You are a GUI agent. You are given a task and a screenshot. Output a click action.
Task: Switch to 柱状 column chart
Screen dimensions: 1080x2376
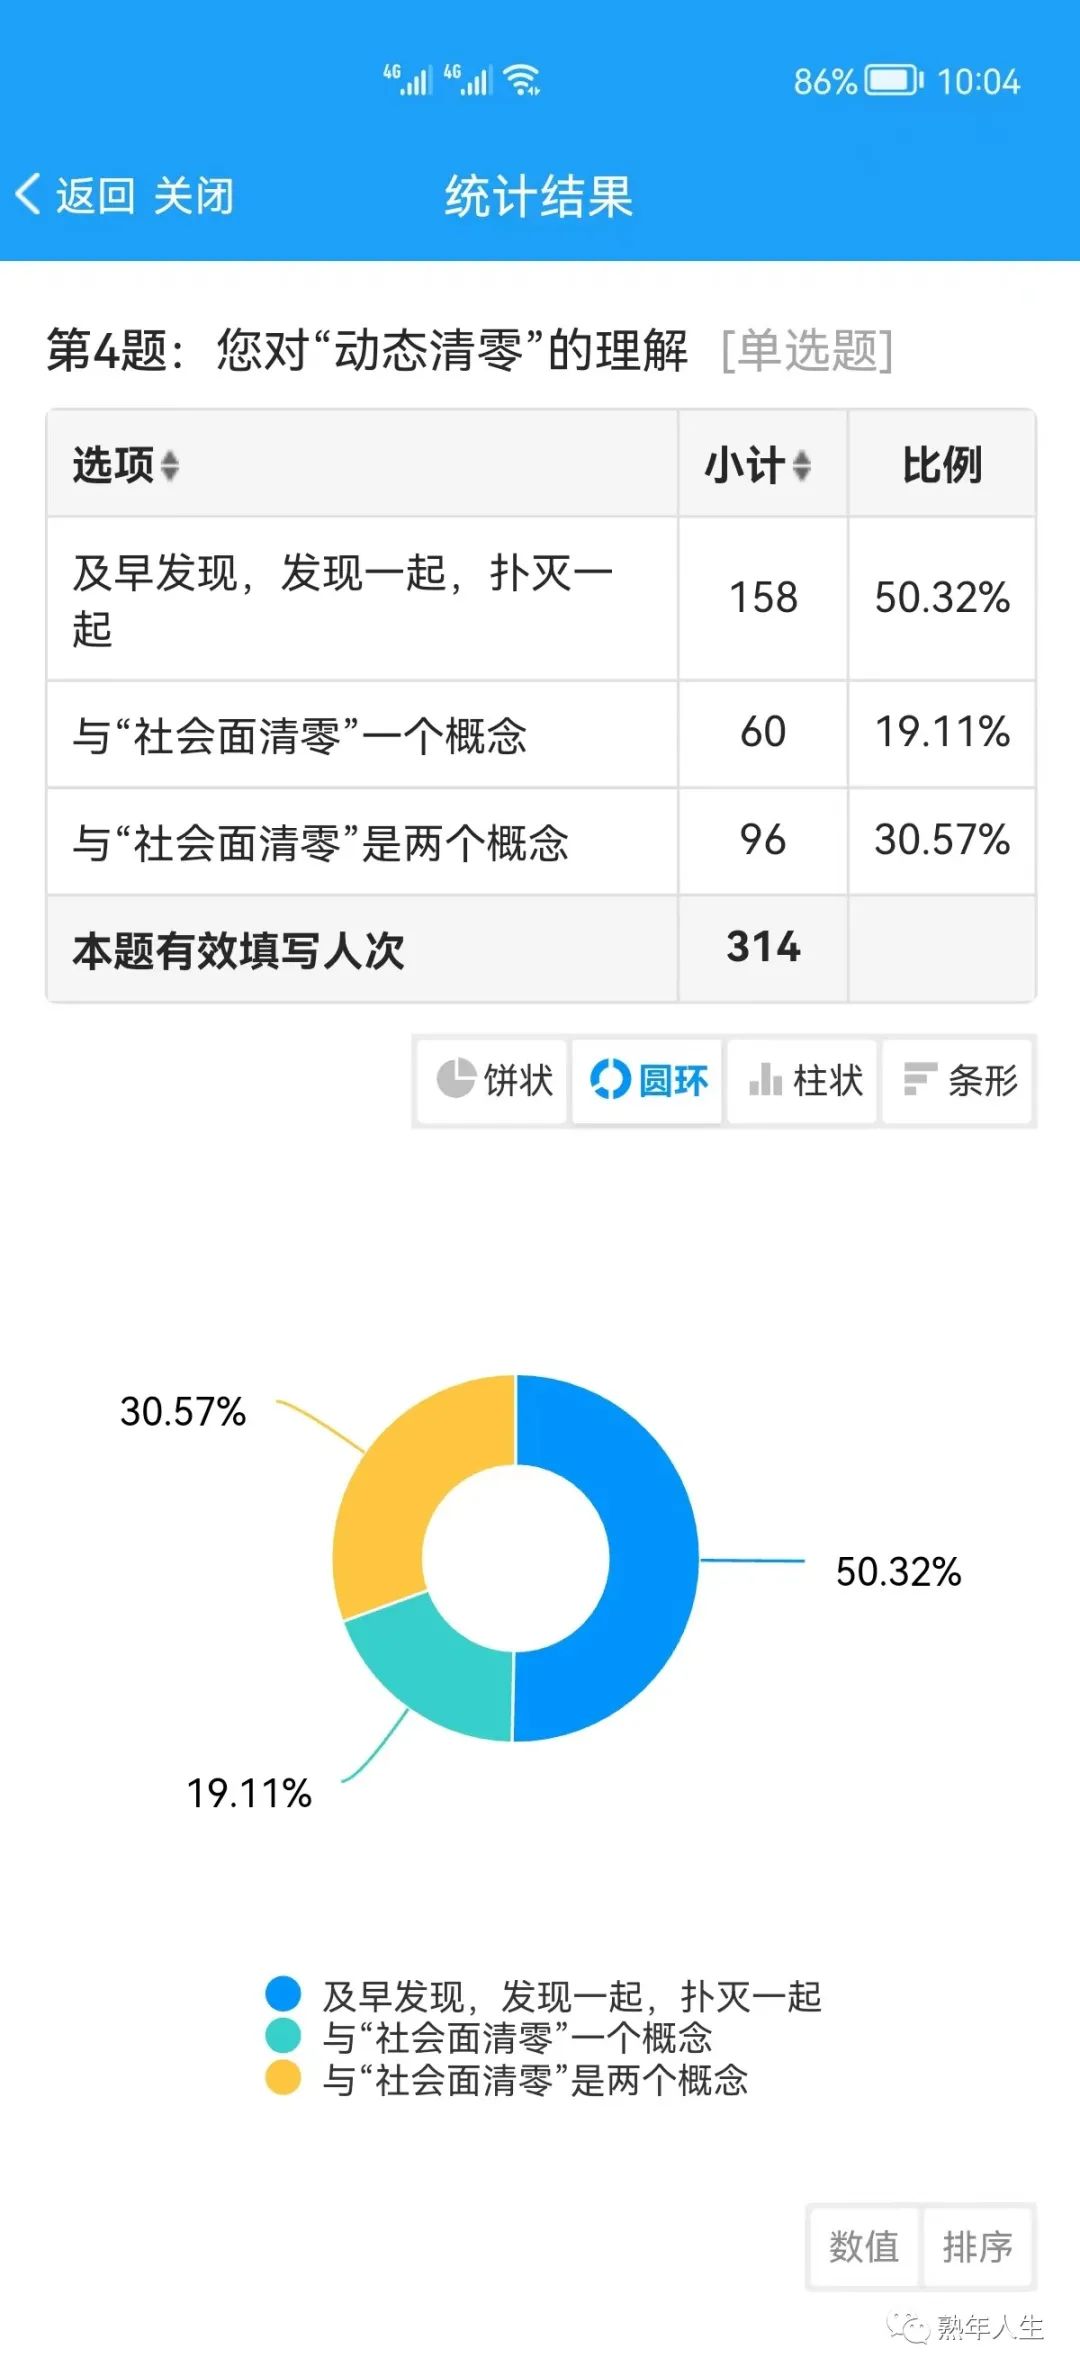click(x=804, y=1080)
